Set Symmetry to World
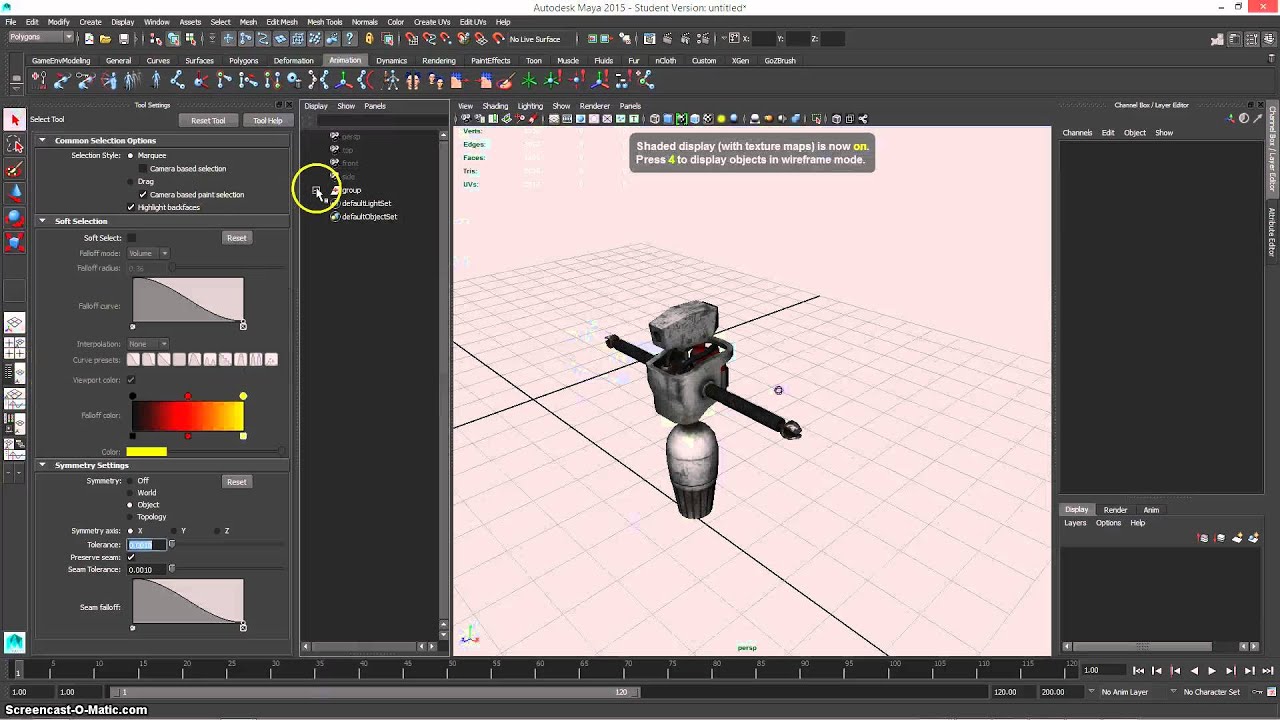The height and width of the screenshot is (720, 1280). (131, 493)
